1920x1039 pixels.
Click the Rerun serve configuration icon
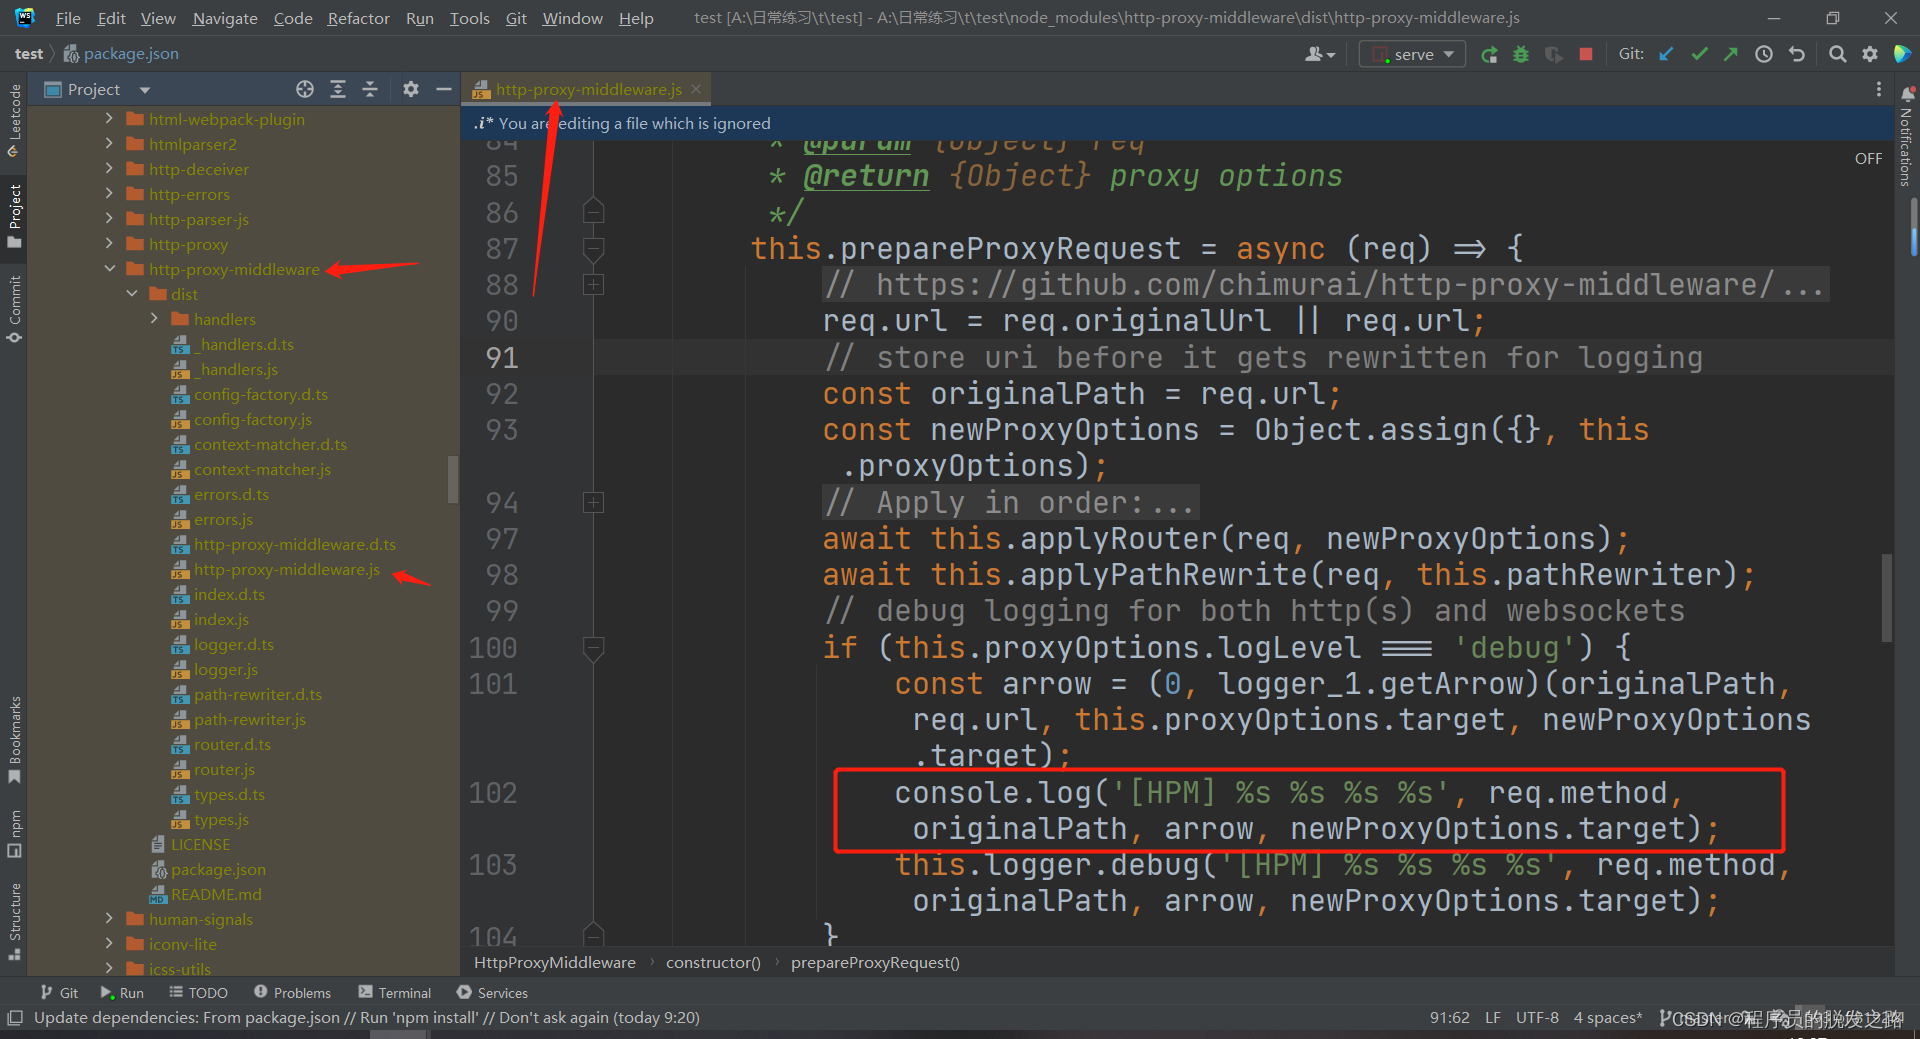coord(1489,55)
